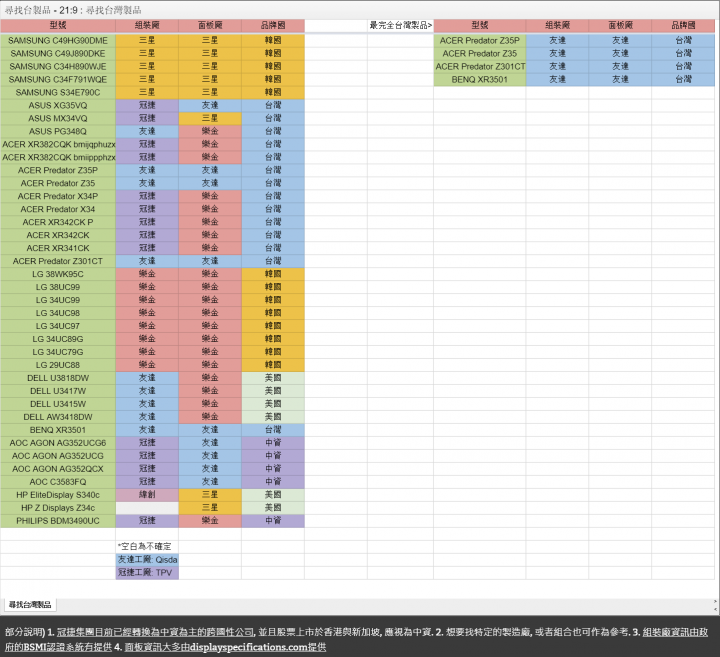720x657 pixels.
Task: Select the left table 面板廠 header cell
Action: 210,25
